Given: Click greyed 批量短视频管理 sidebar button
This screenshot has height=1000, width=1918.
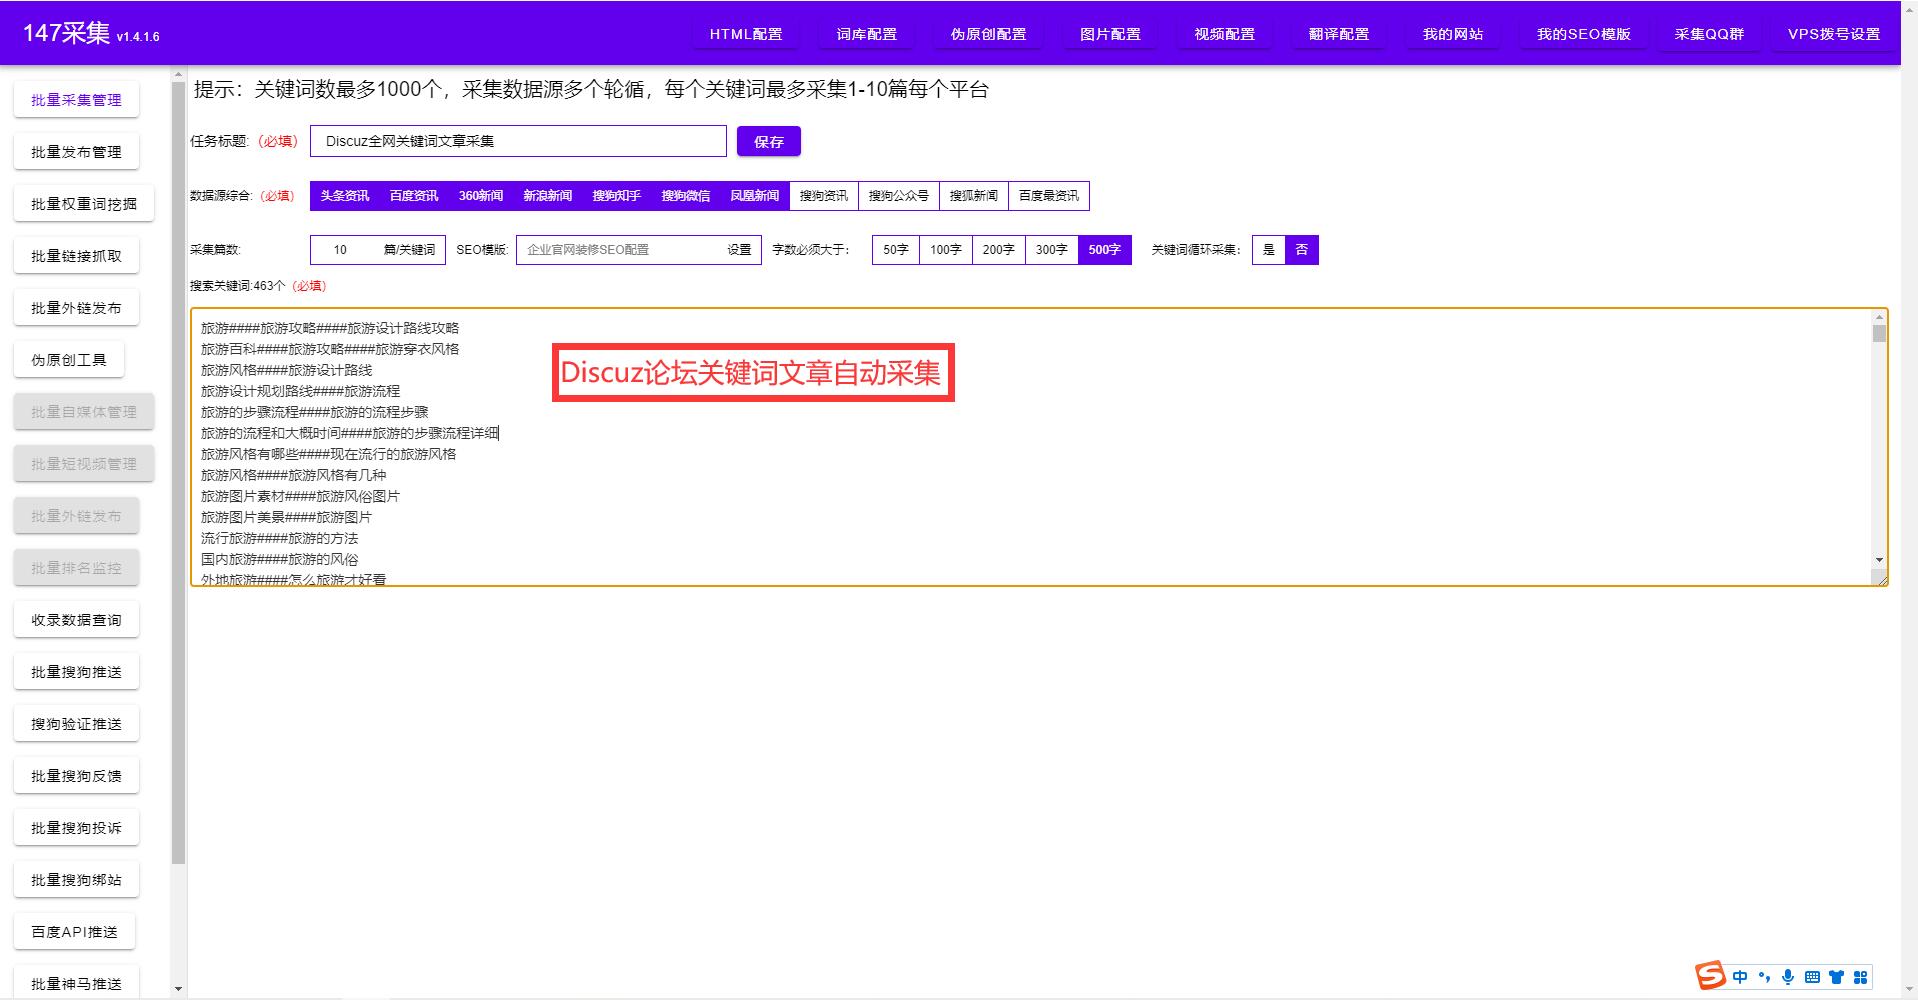Looking at the screenshot, I should (84, 464).
